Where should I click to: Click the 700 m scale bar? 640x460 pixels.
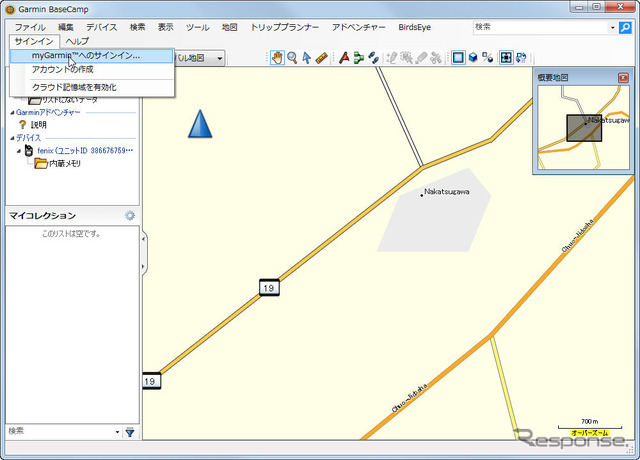590,424
